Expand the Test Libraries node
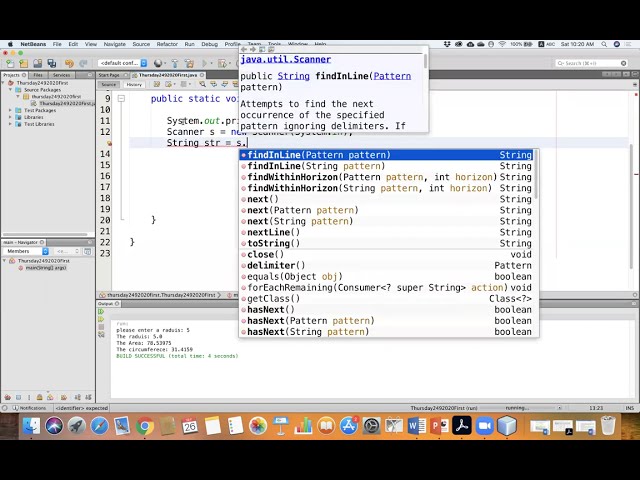This screenshot has height=480, width=640. click(x=11, y=124)
